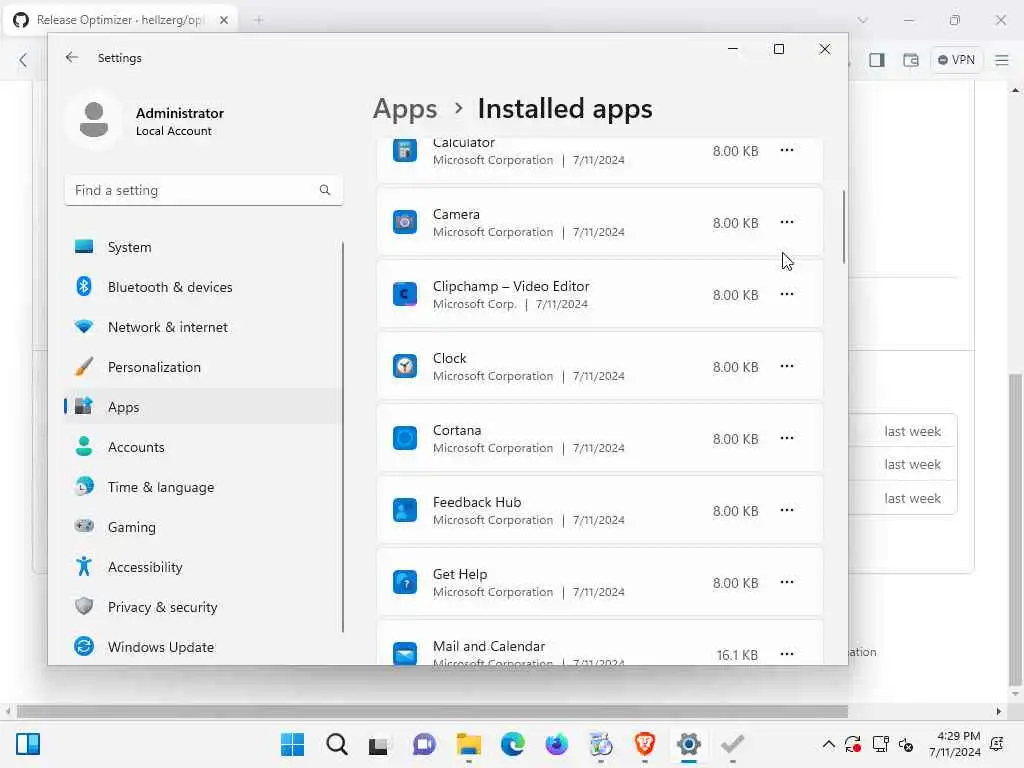
Task: Open options menu for Feedback Hub
Action: click(787, 510)
